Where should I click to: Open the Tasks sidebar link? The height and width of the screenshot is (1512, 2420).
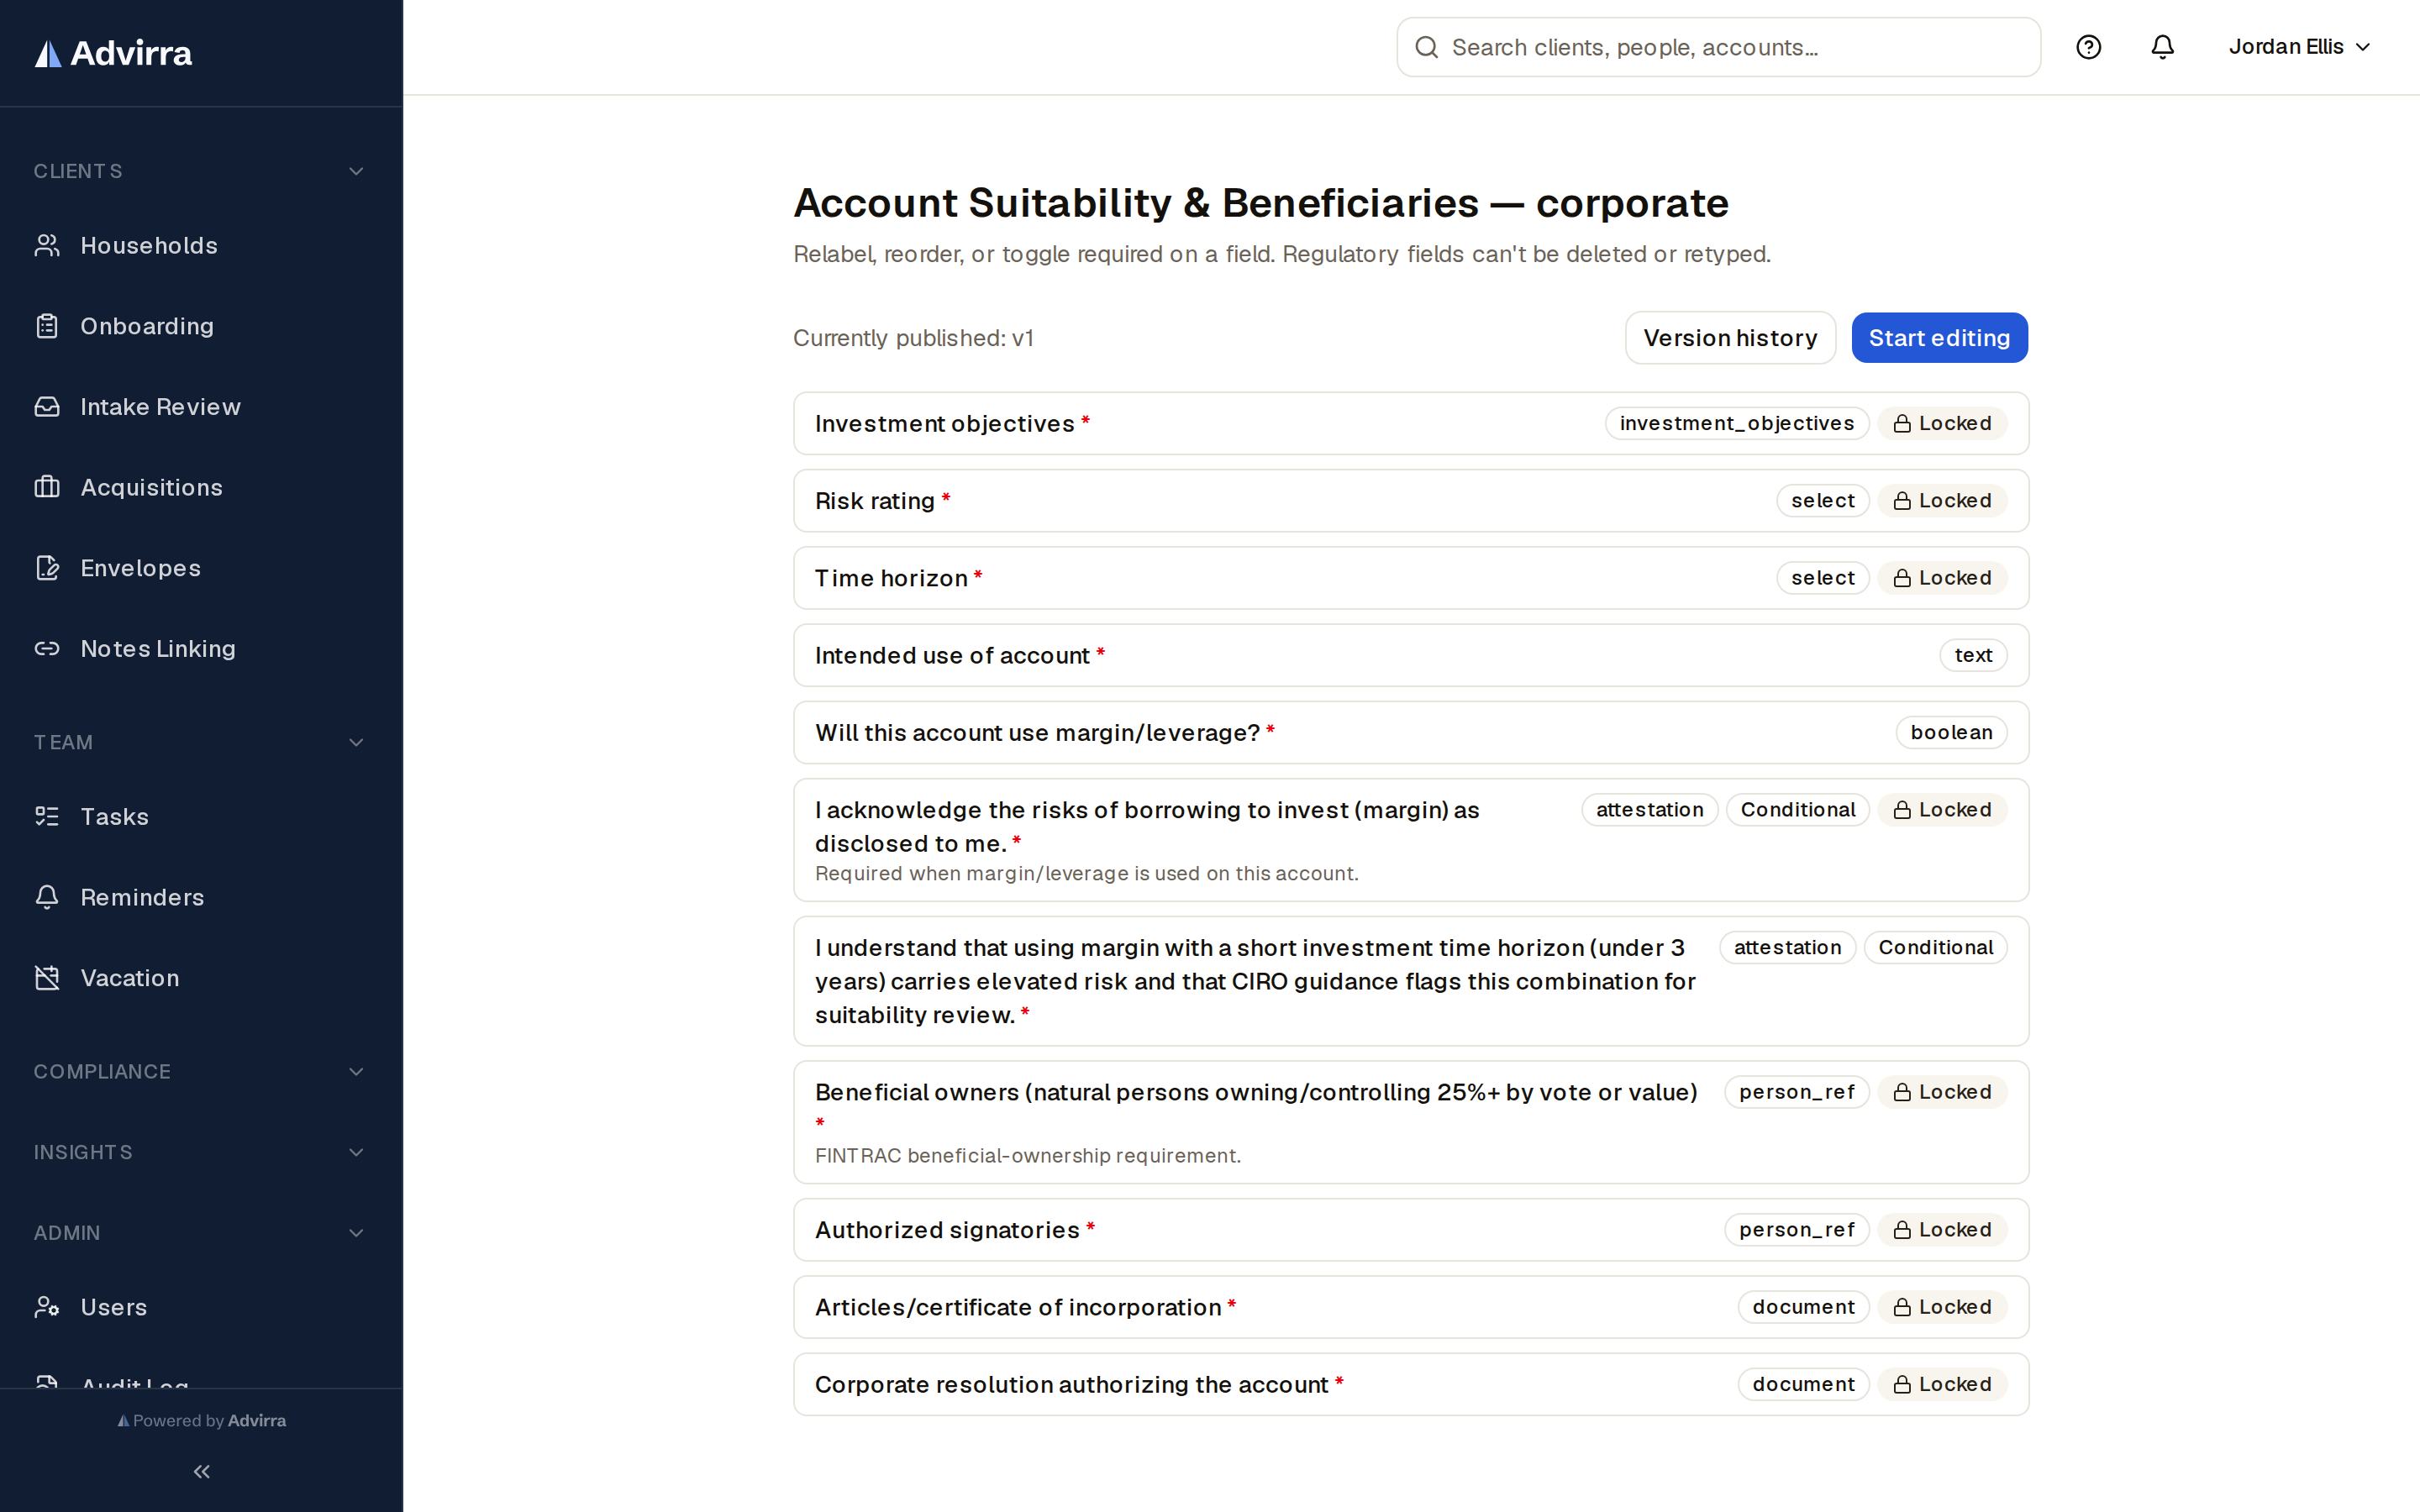click(x=201, y=816)
